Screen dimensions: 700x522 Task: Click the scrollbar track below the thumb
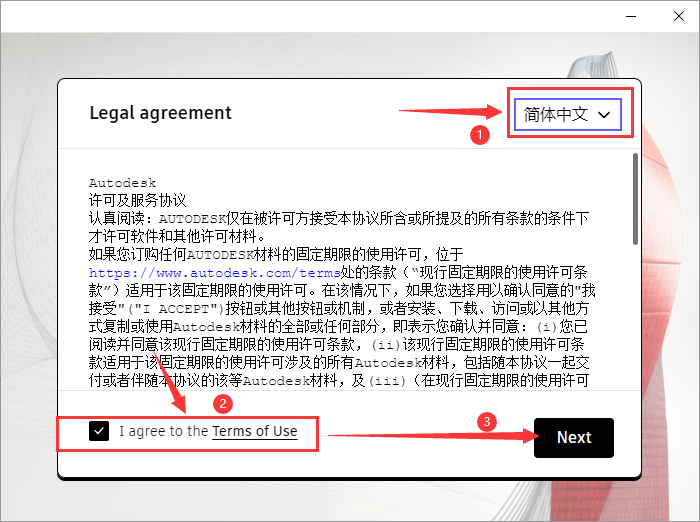pos(635,320)
